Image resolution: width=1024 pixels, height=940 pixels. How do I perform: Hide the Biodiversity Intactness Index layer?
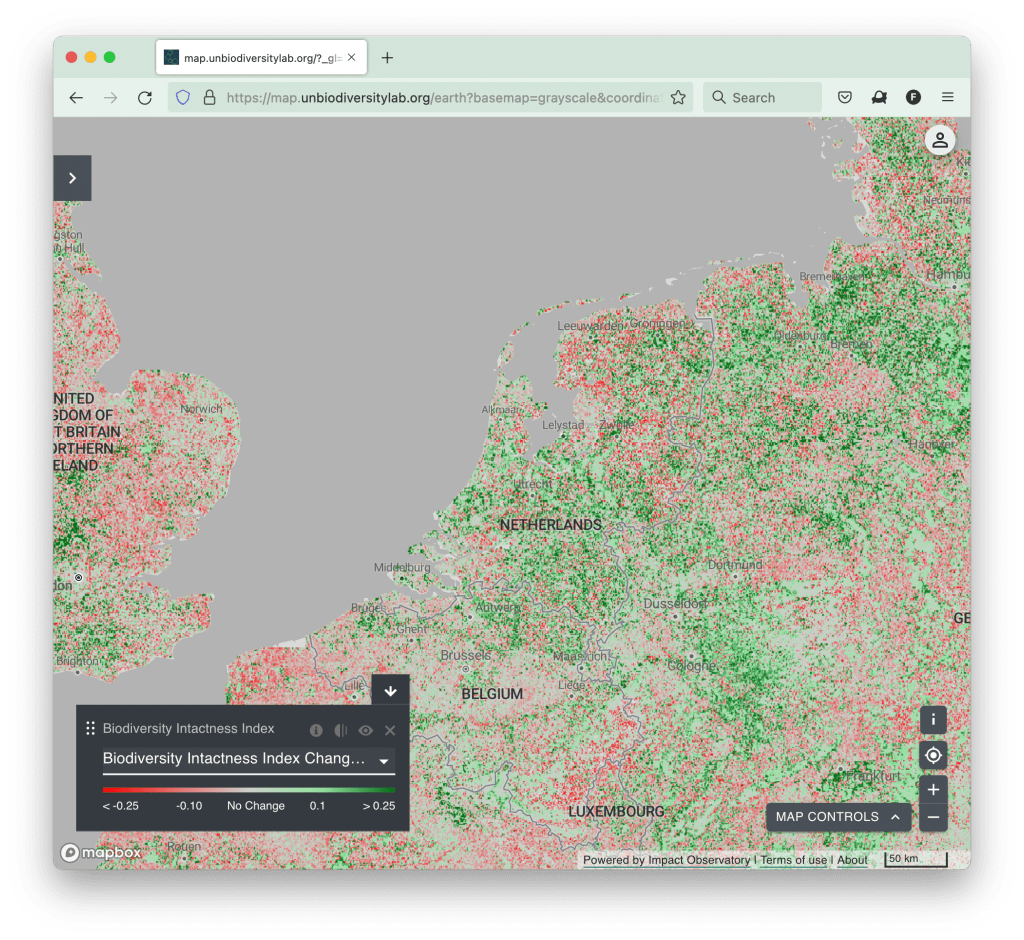tap(366, 731)
